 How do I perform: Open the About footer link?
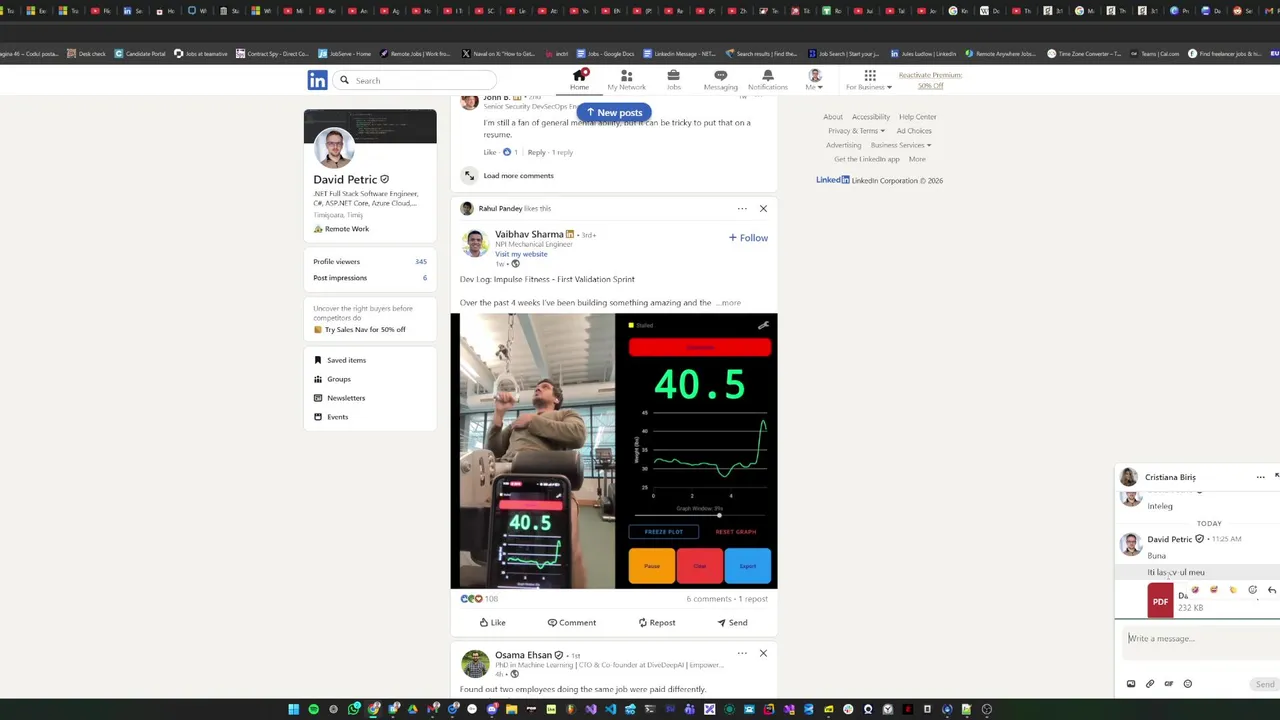833,117
